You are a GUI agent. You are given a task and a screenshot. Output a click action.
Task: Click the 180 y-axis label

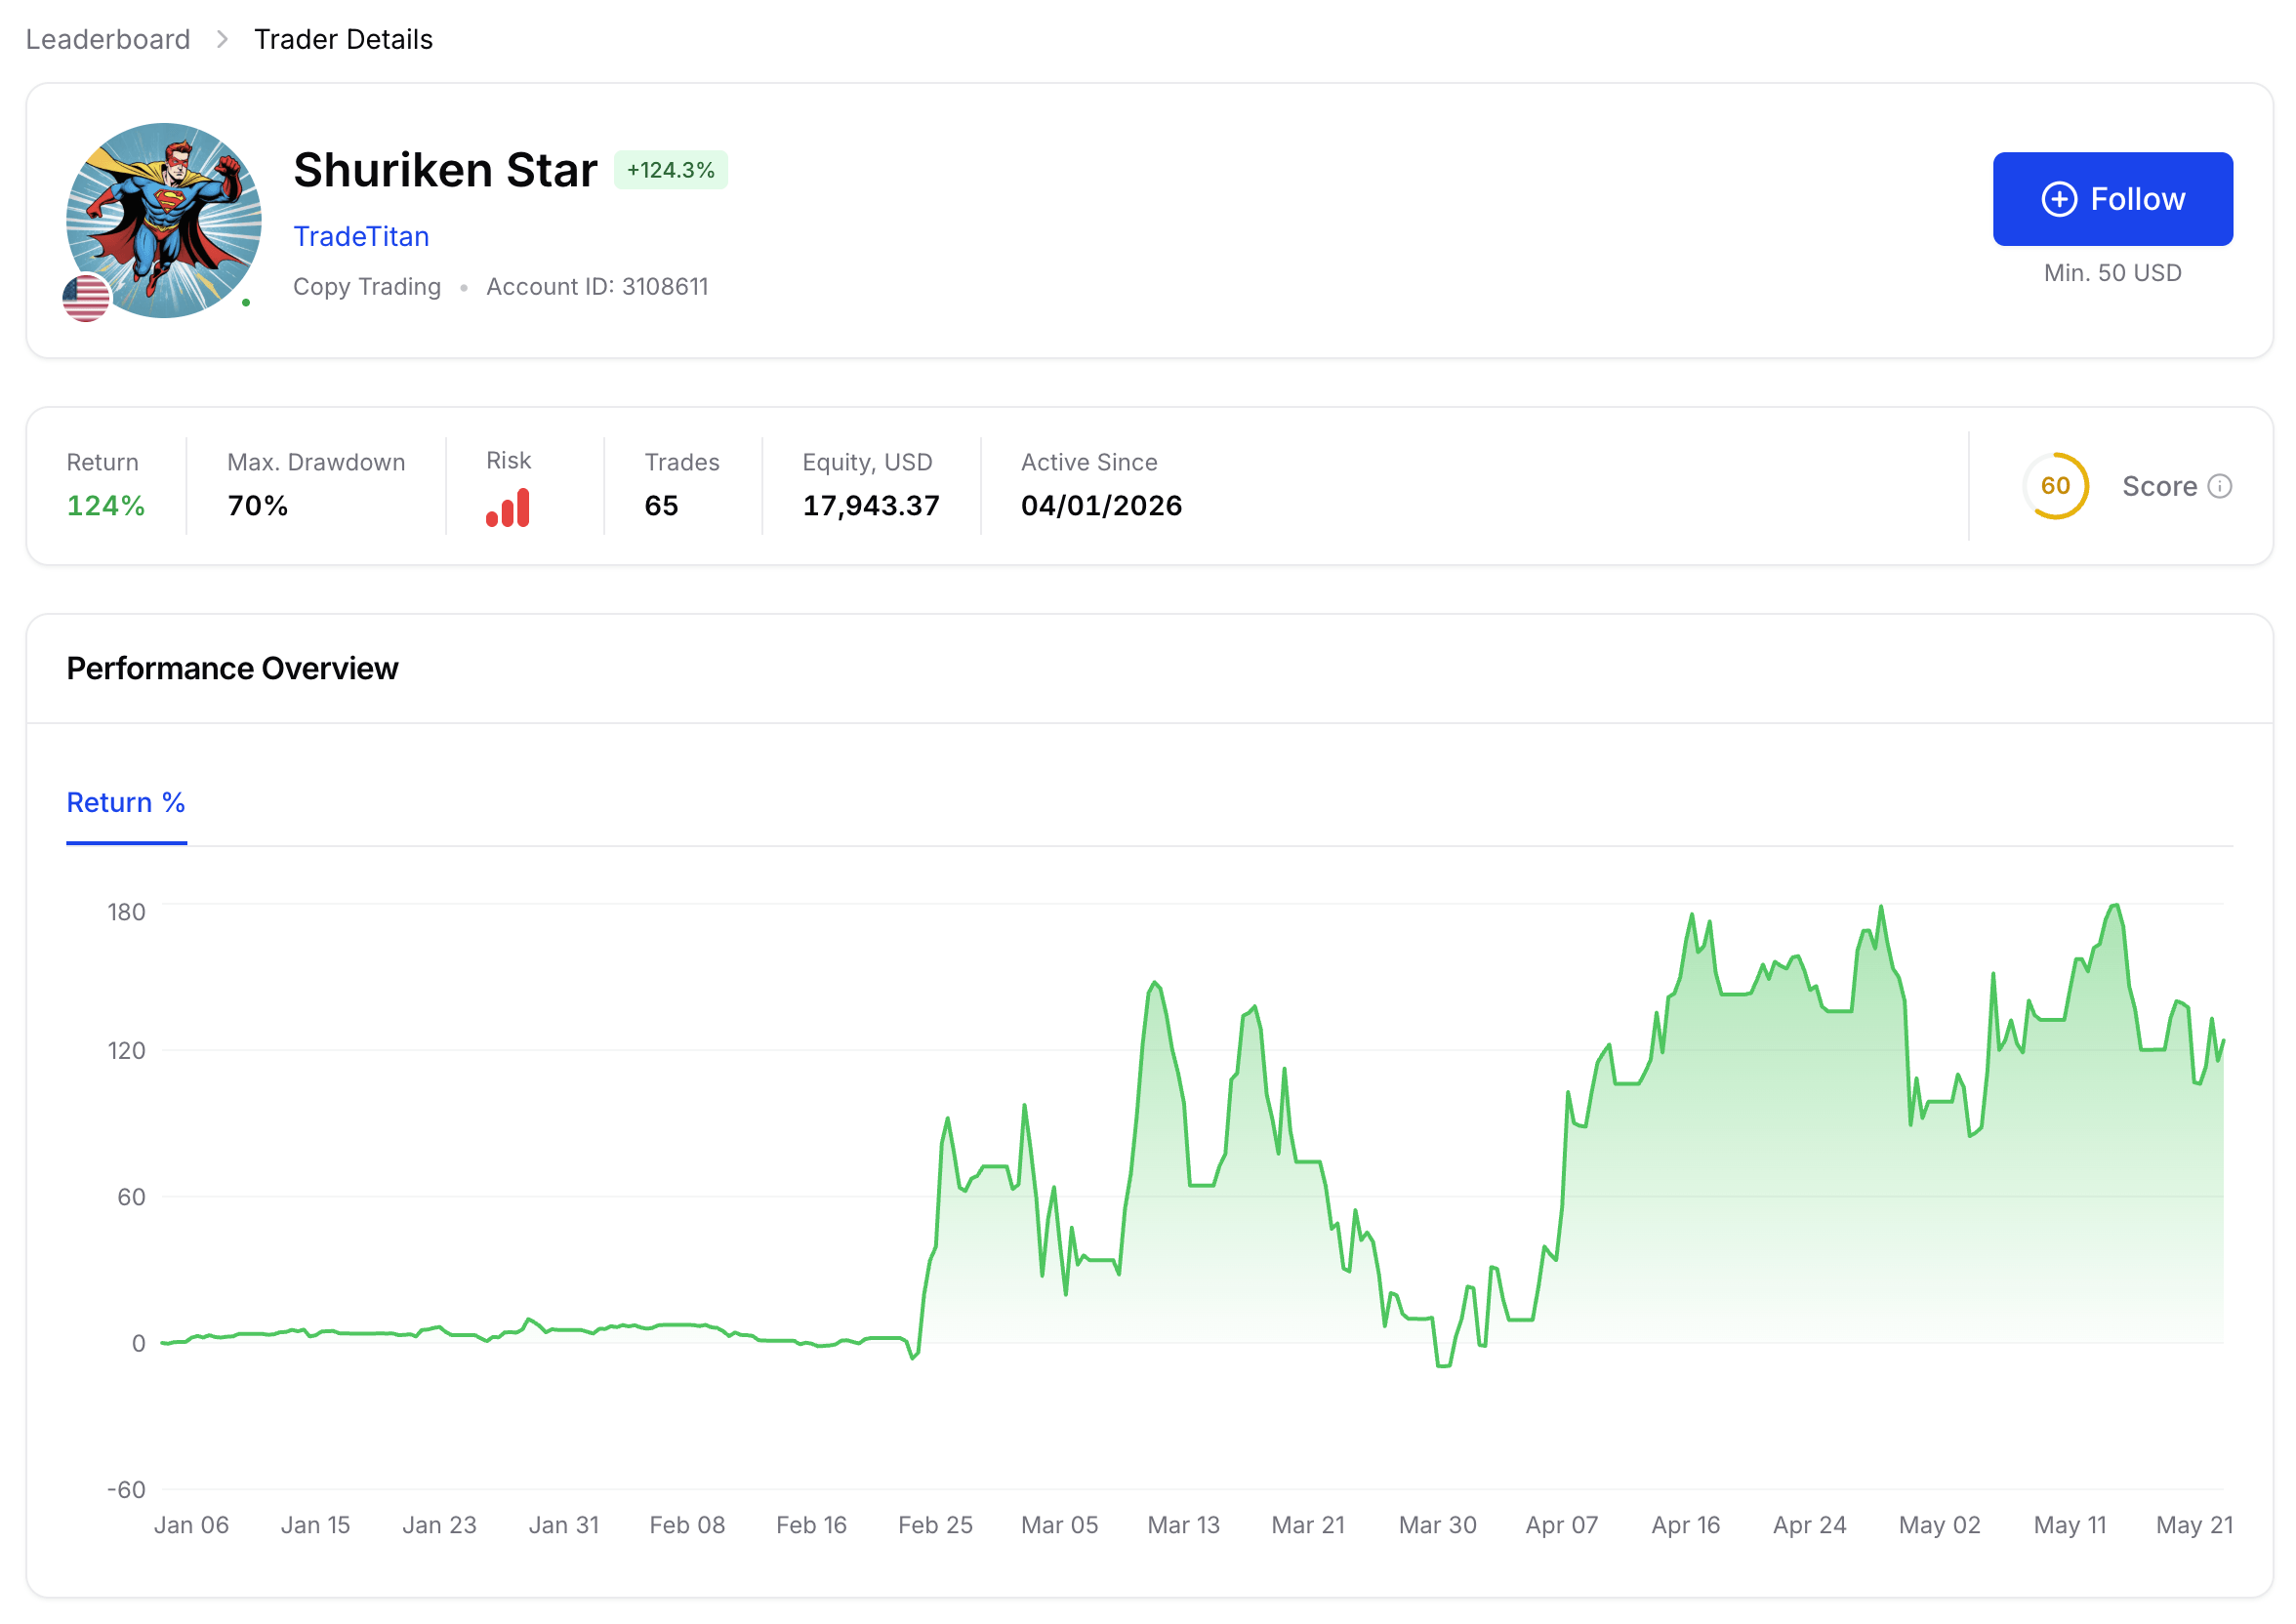click(x=127, y=912)
